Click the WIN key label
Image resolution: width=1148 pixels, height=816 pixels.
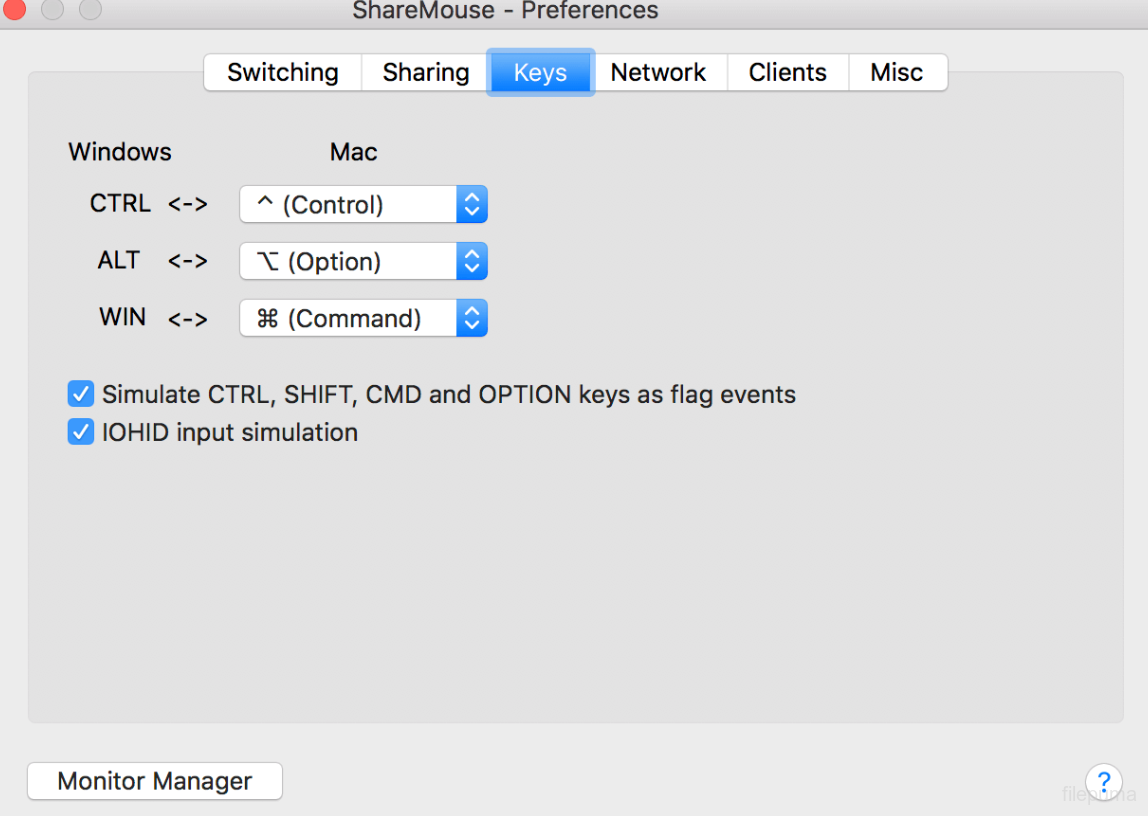pos(122,317)
